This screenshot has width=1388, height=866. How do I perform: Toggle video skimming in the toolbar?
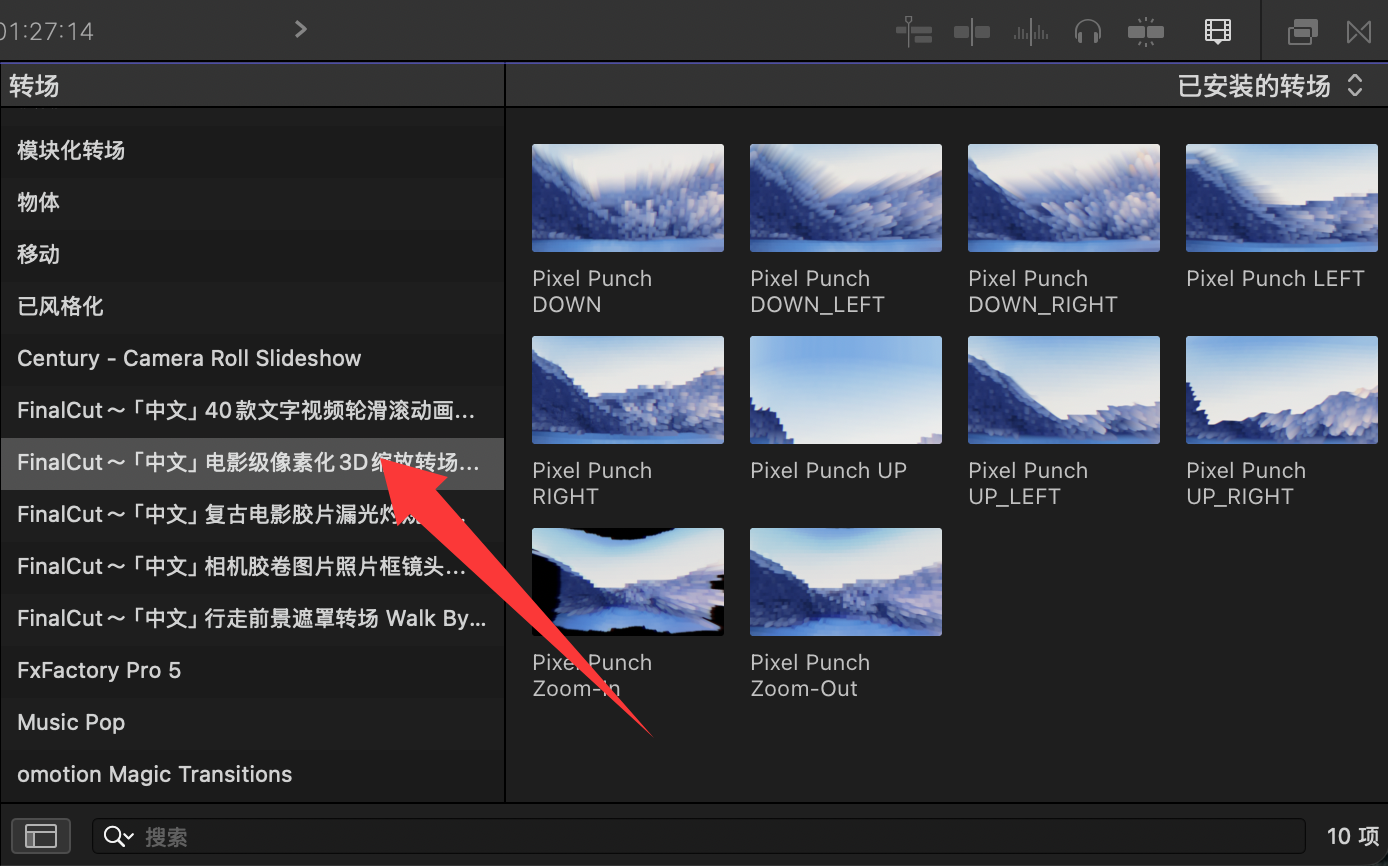click(x=971, y=32)
